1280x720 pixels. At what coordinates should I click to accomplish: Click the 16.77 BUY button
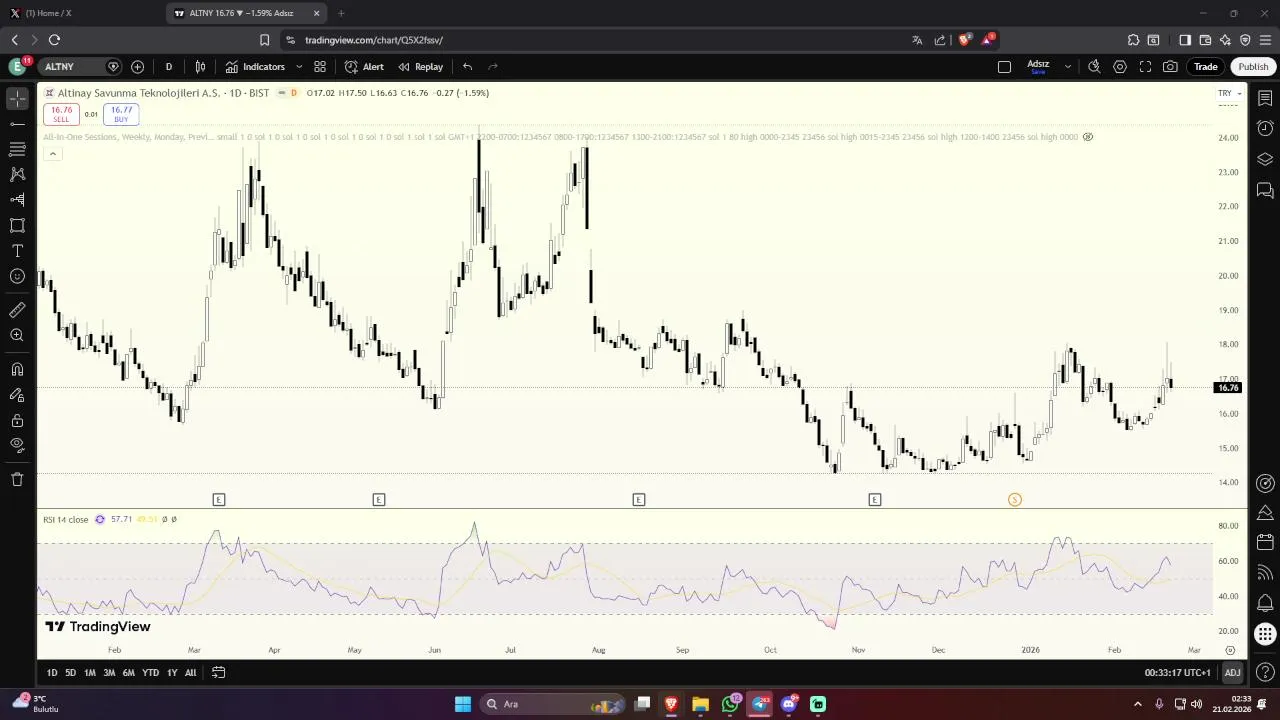[121, 114]
